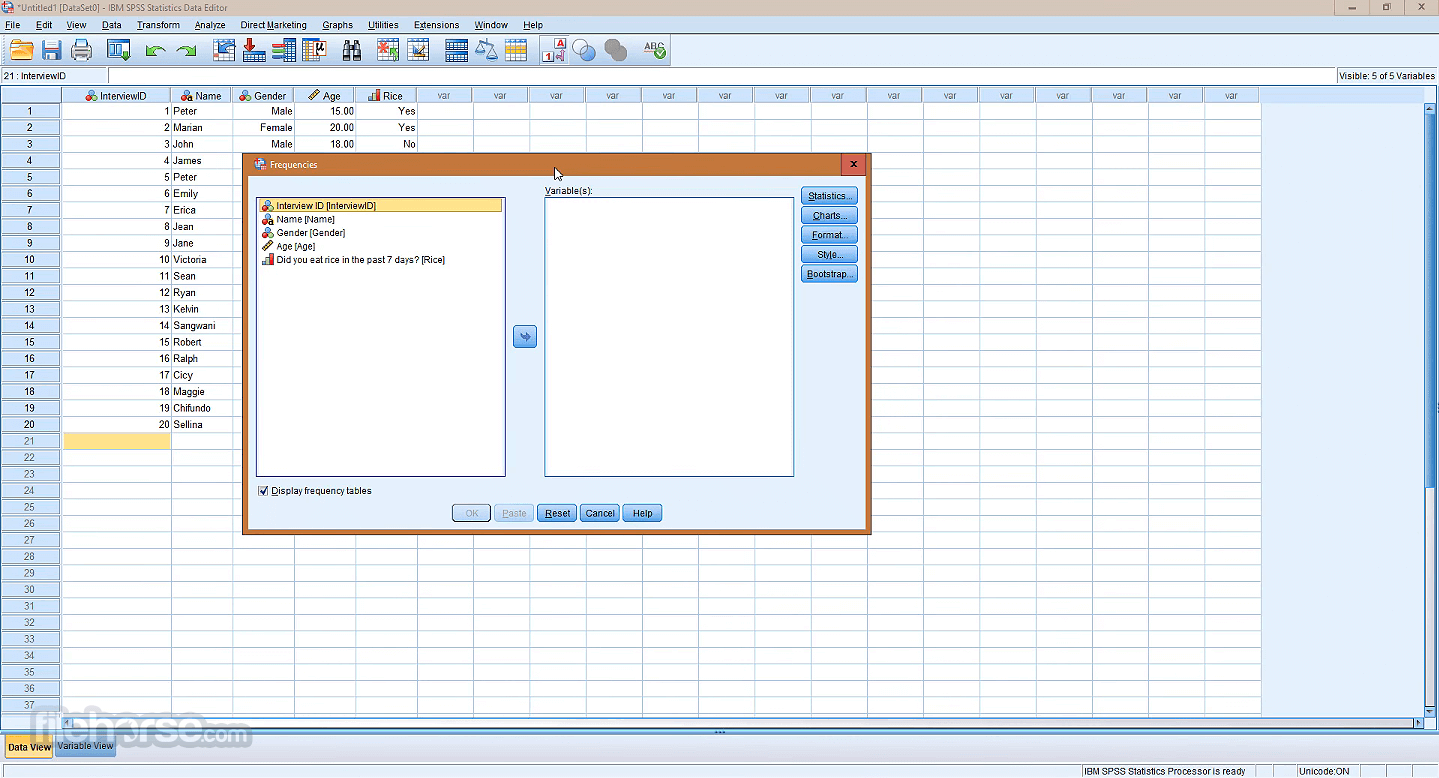Click the Use Variable Sets icon
1439x778 pixels.
tap(585, 50)
